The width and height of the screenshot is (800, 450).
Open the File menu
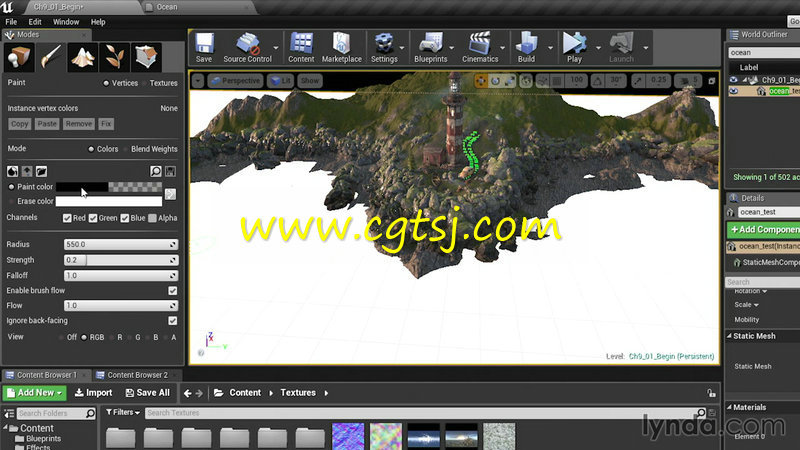(11, 22)
